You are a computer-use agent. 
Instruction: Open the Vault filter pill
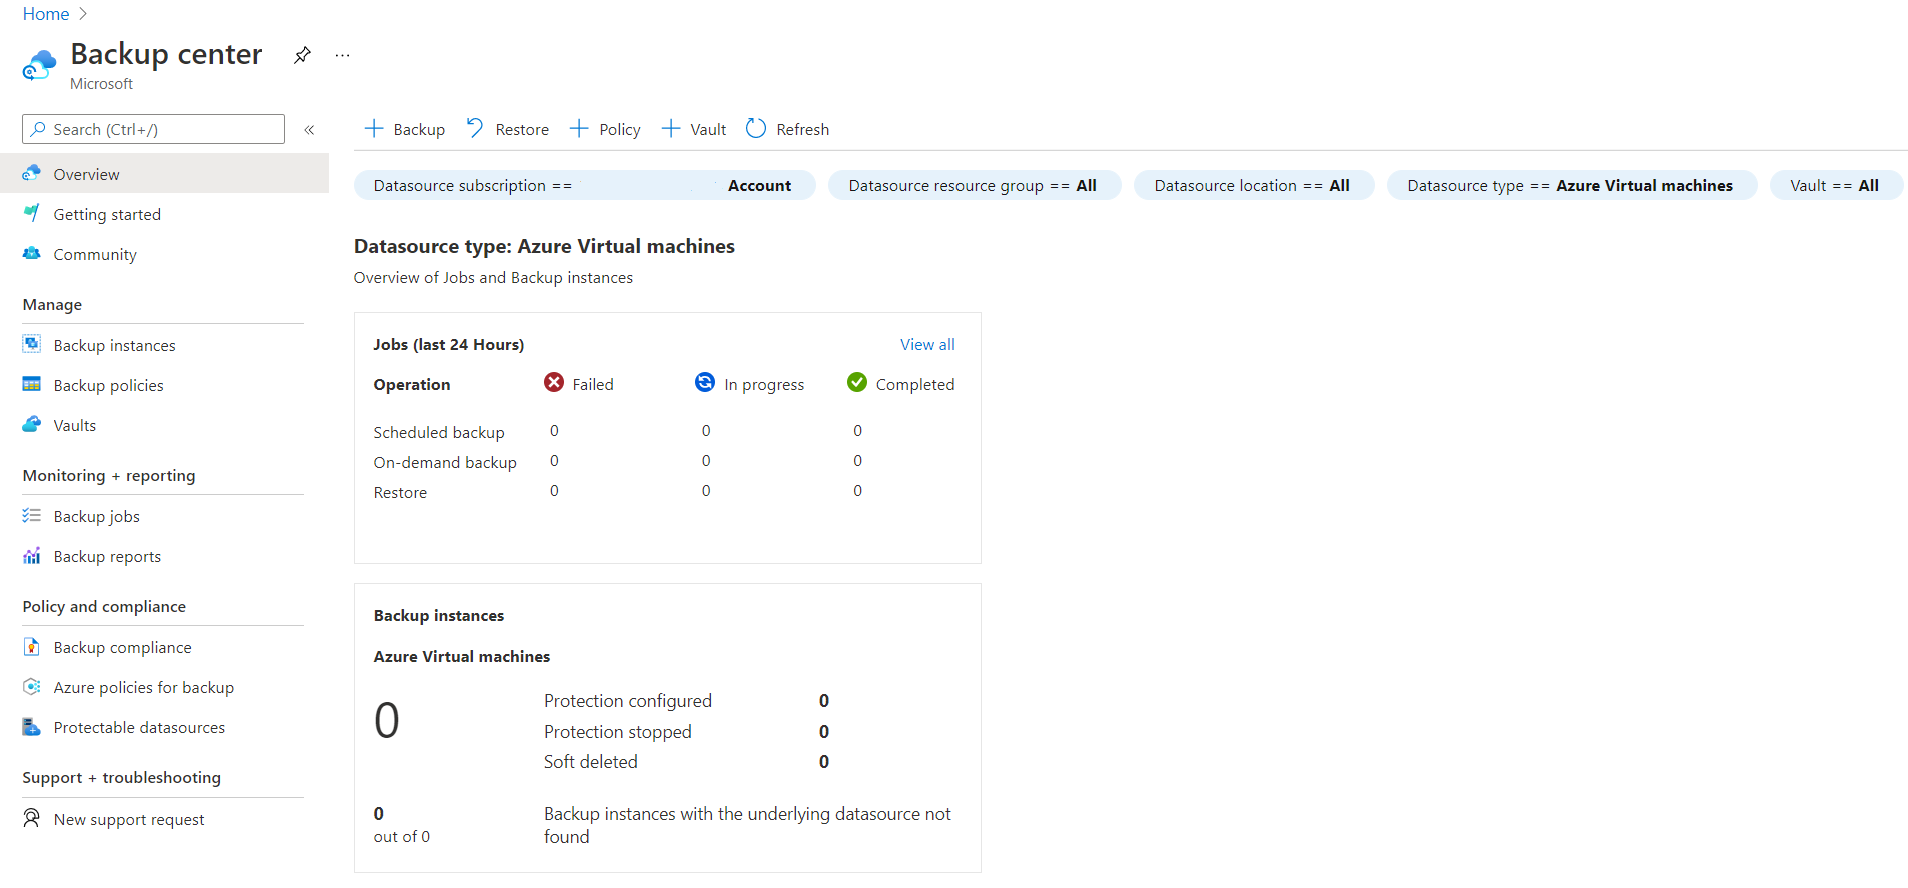pos(1835,185)
